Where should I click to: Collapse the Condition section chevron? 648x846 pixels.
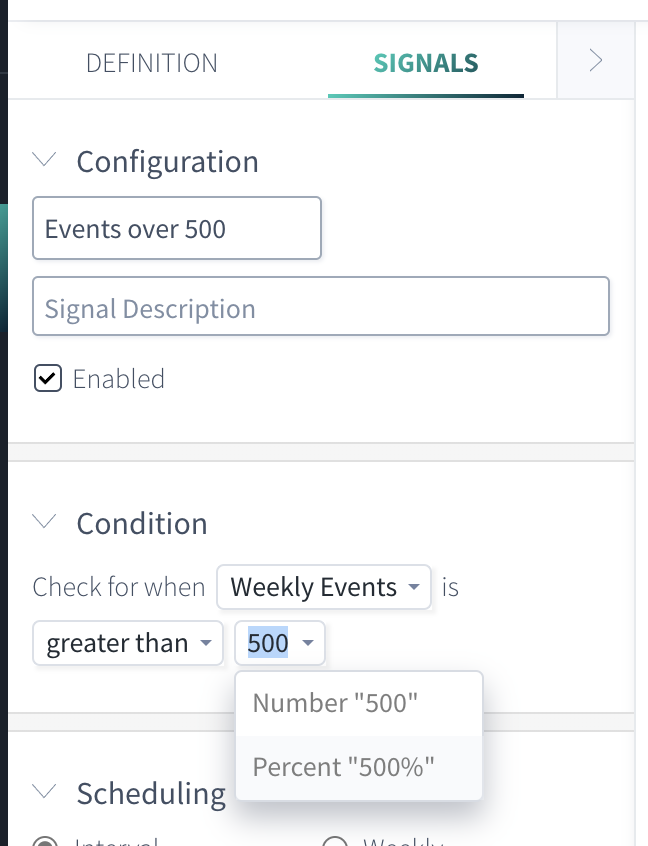44,521
